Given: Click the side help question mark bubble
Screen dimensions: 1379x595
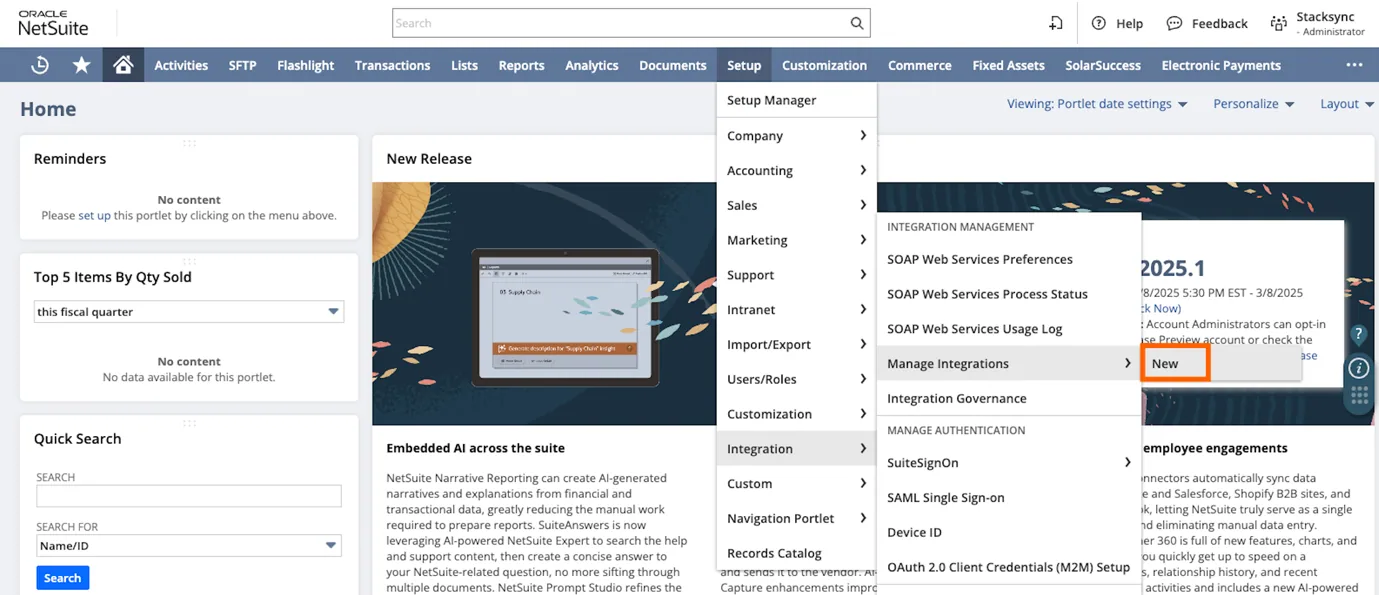Looking at the screenshot, I should (x=1358, y=334).
